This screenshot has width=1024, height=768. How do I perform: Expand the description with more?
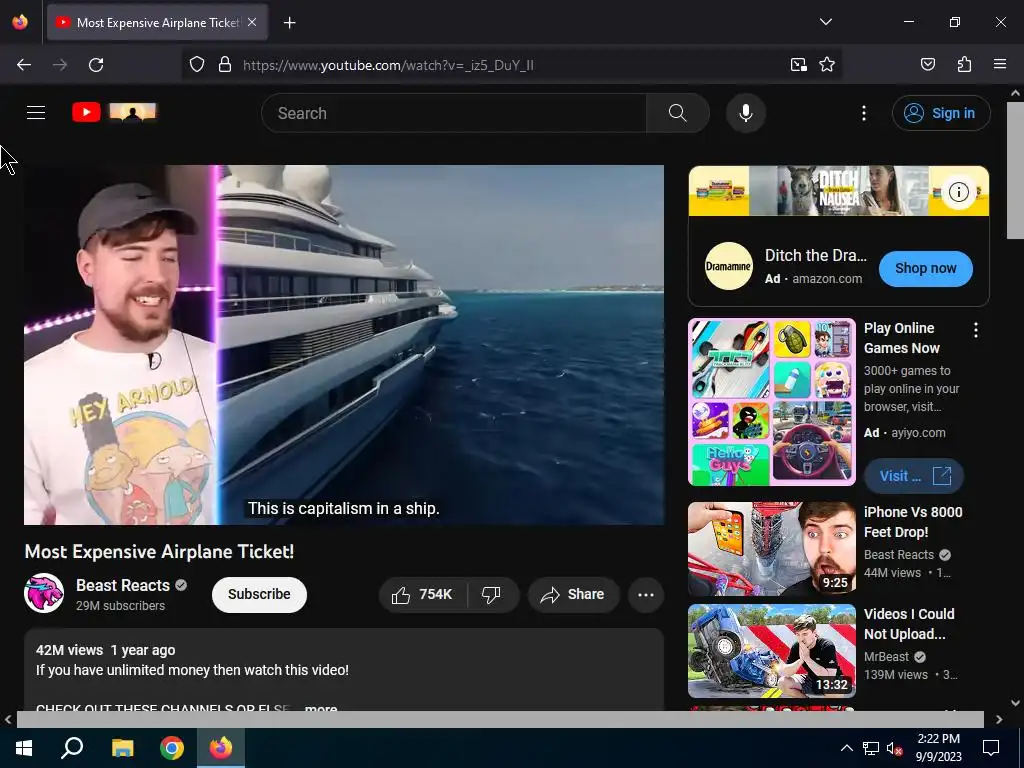(321, 708)
